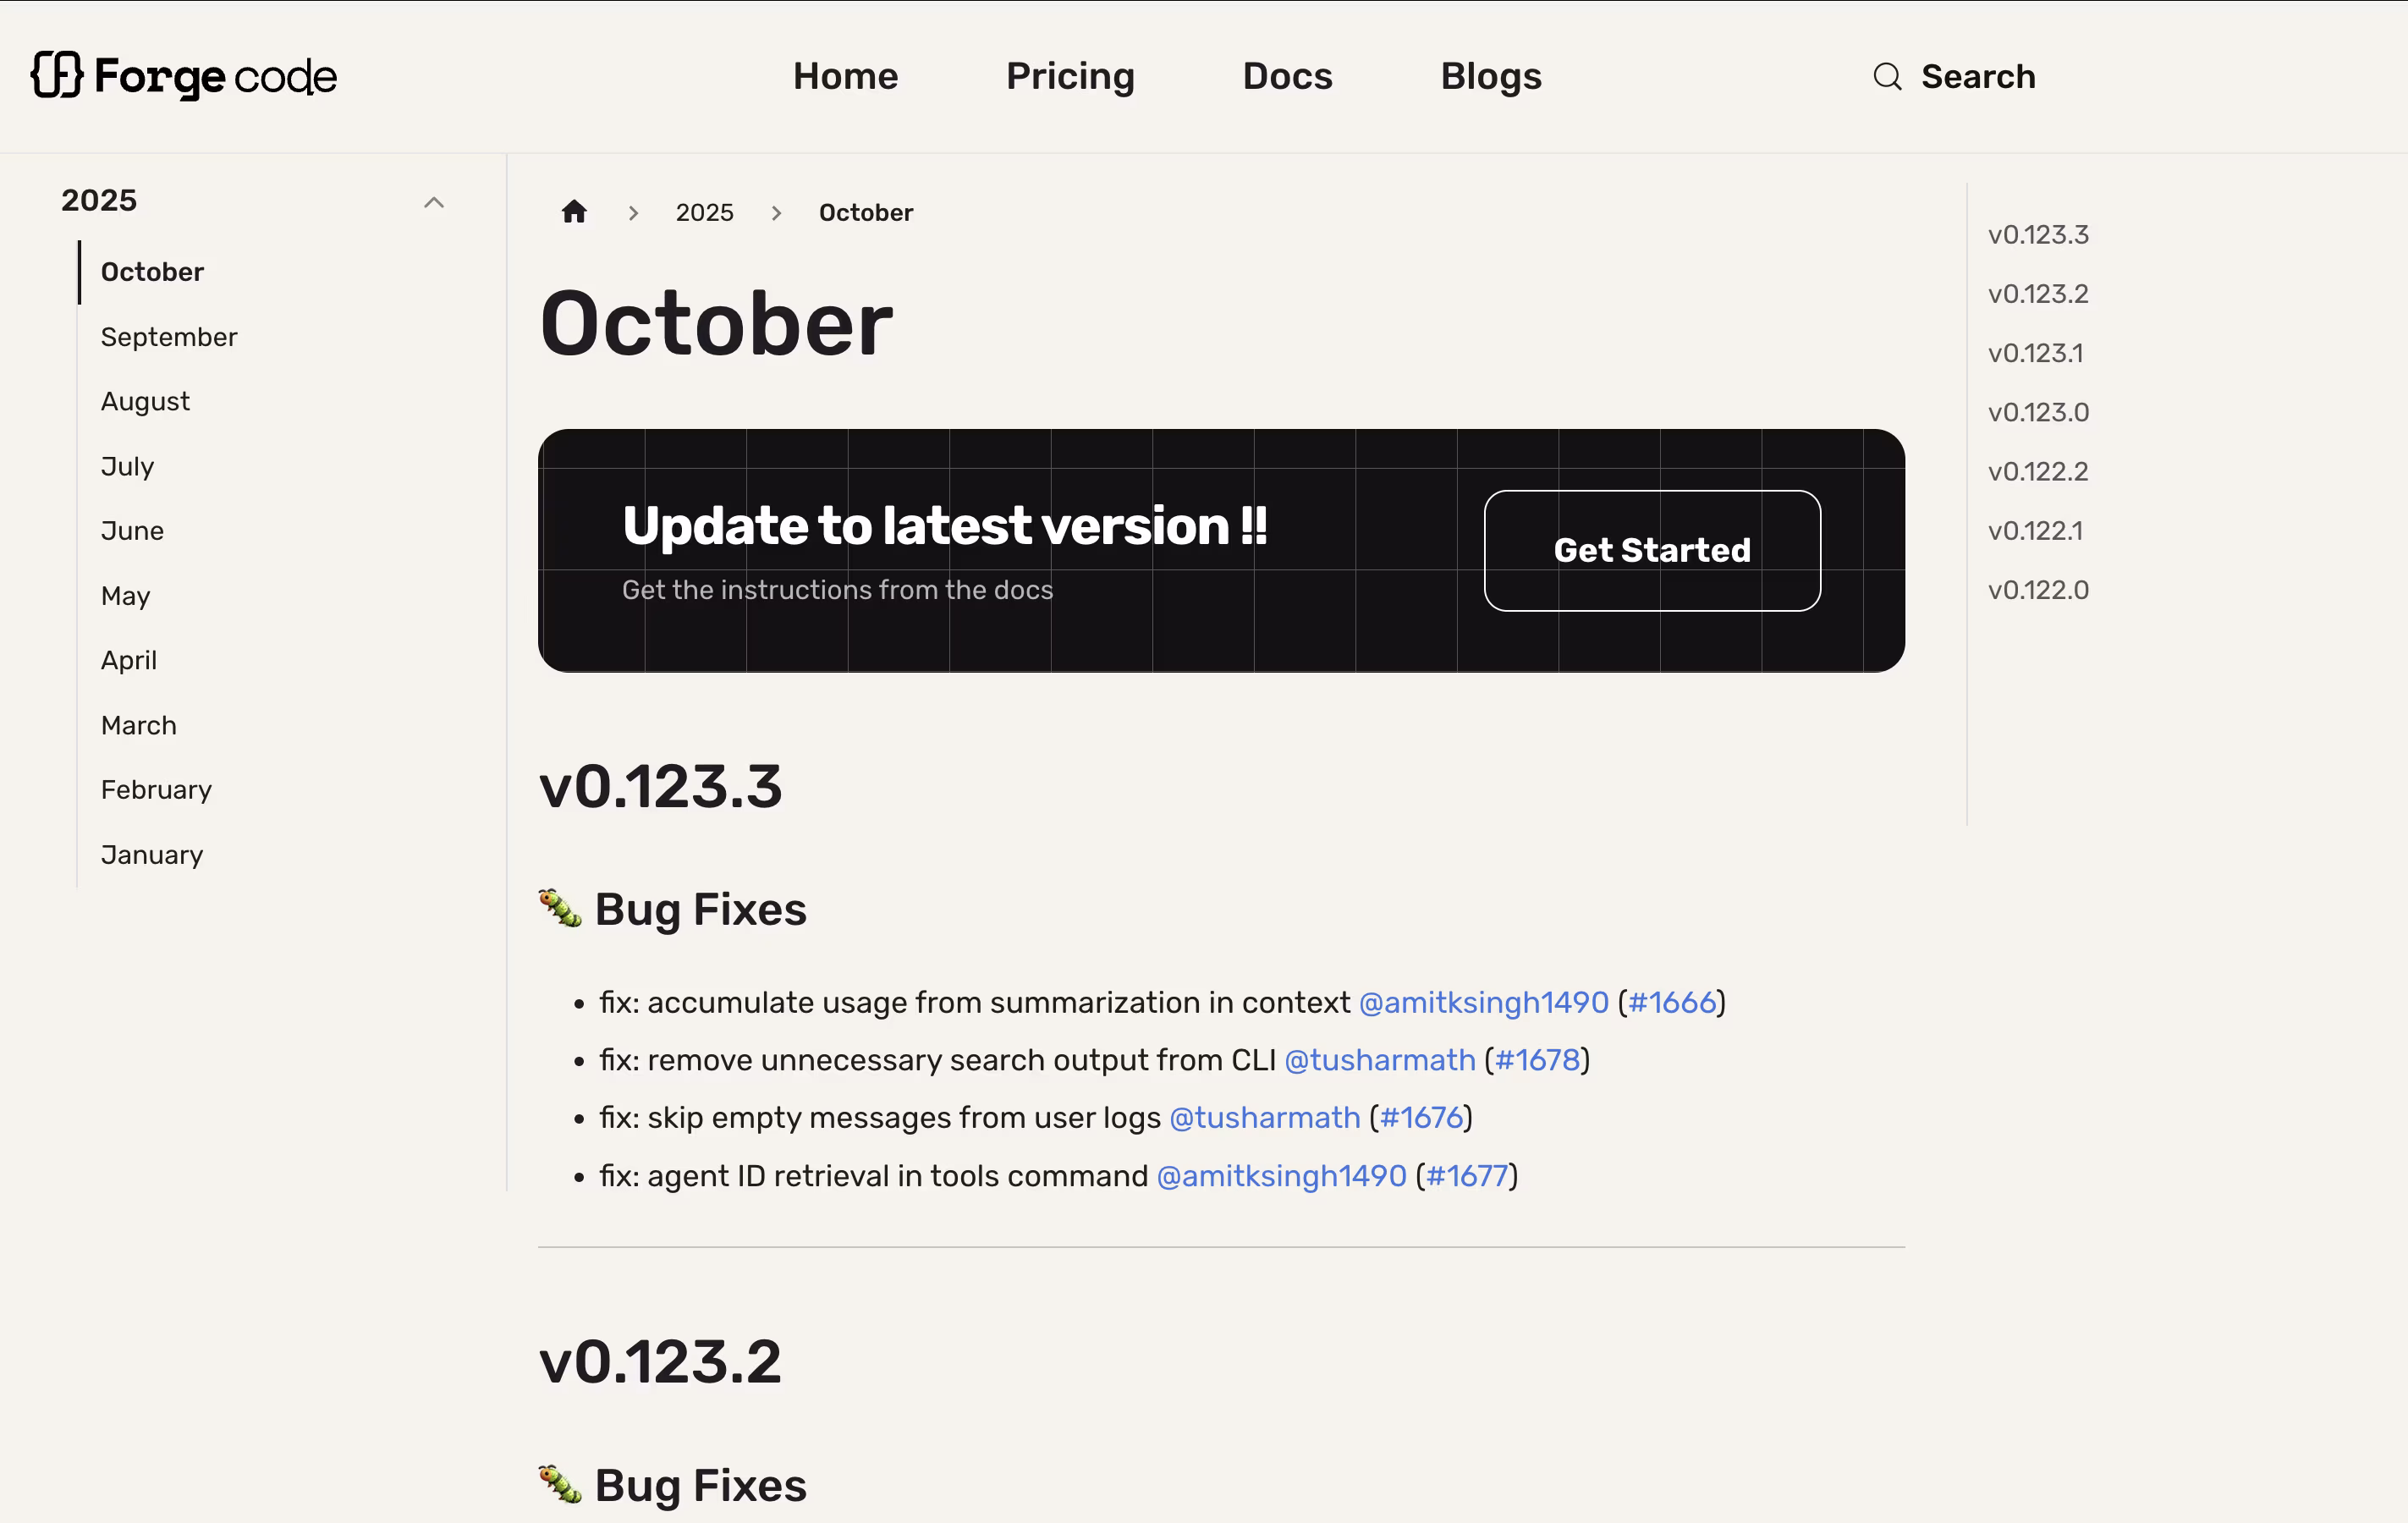Click the search magnifier icon
2408x1523 pixels.
[x=1887, y=77]
